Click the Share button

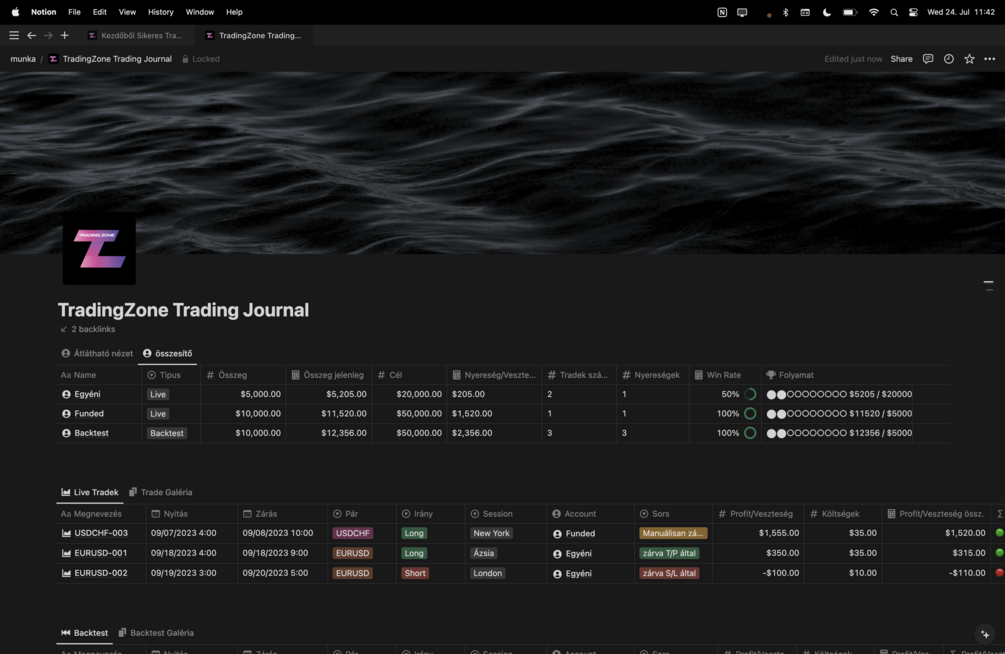click(901, 59)
